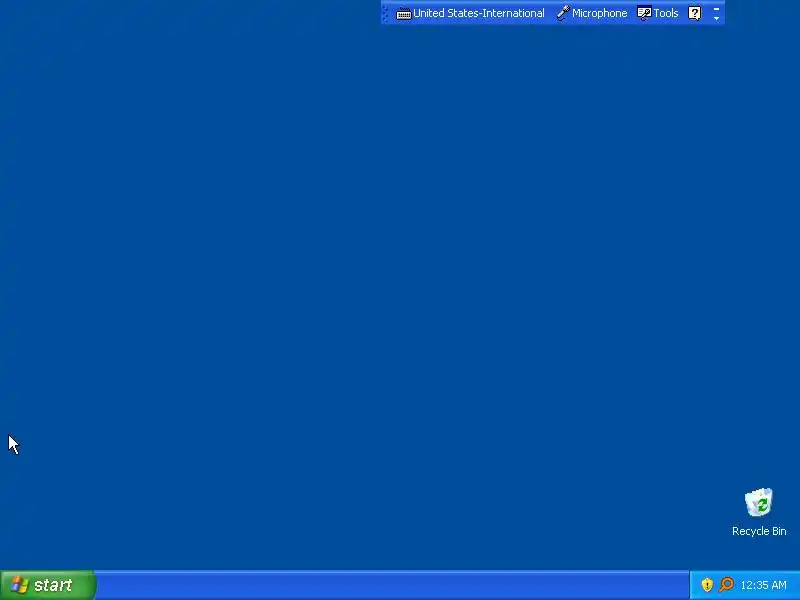The height and width of the screenshot is (600, 800).
Task: Click the Language bar Help question-mark icon
Action: coord(694,13)
